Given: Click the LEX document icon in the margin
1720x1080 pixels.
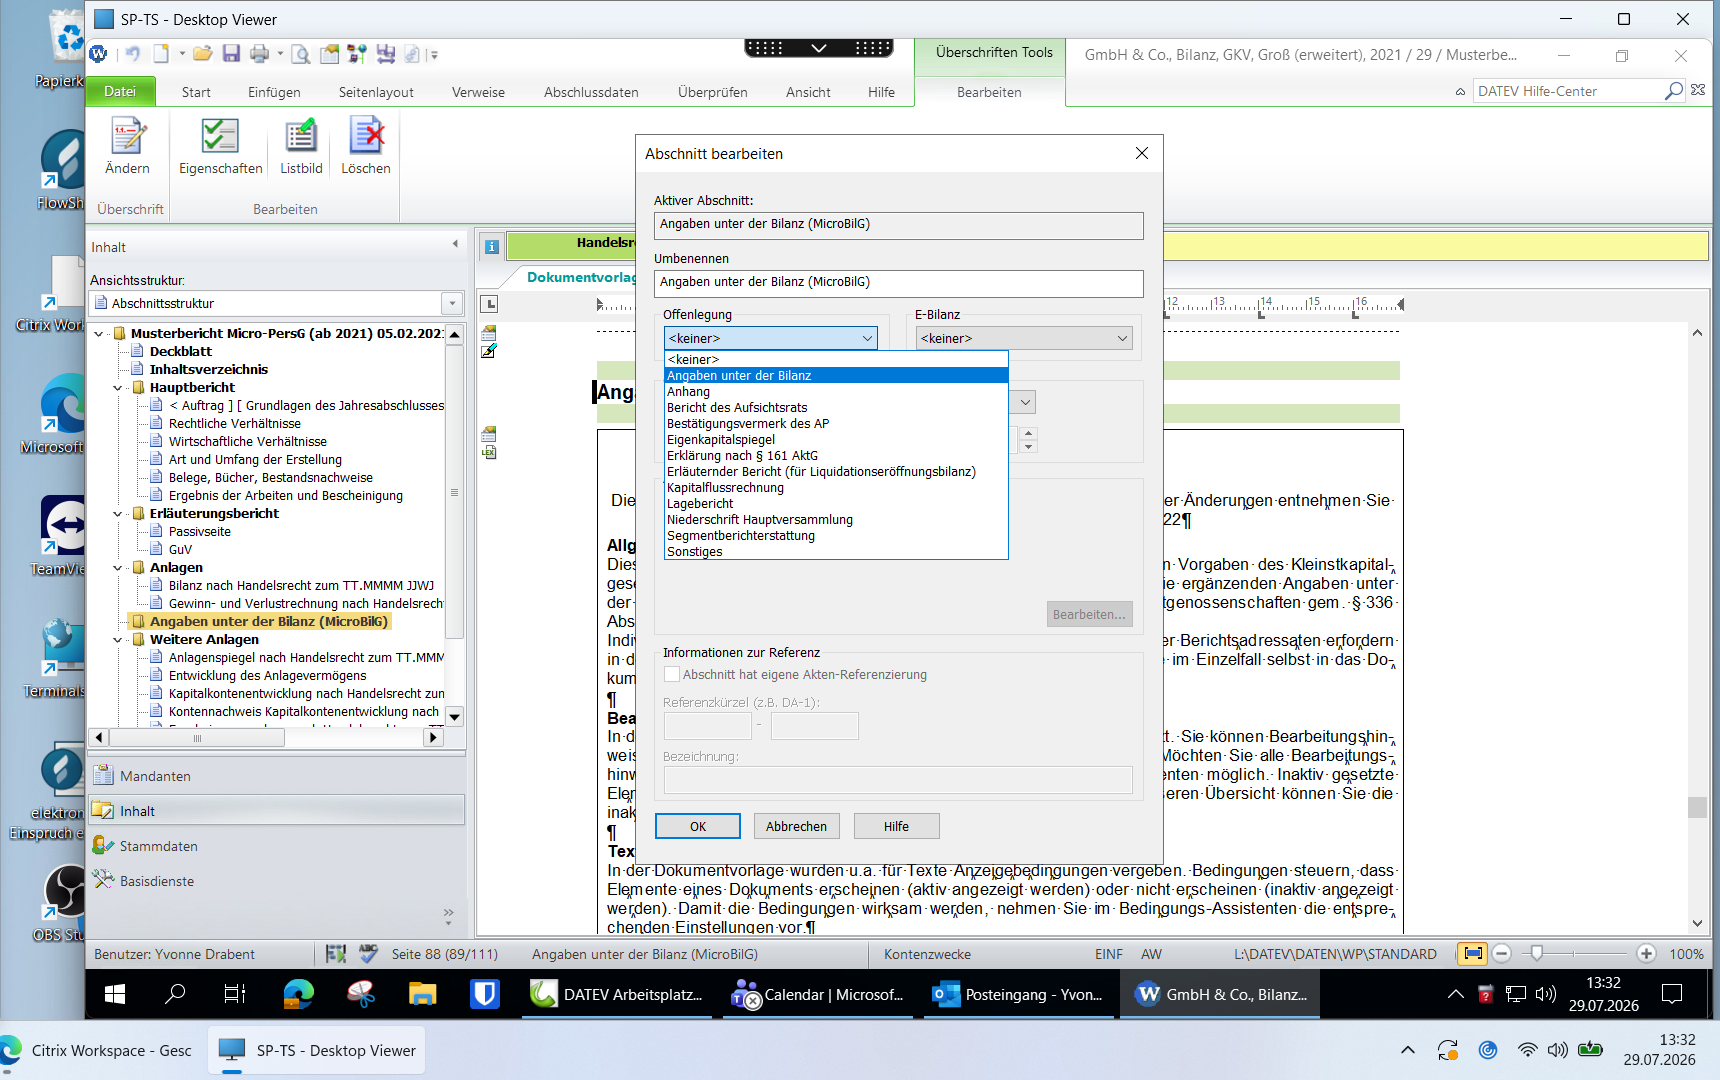Looking at the screenshot, I should (489, 453).
